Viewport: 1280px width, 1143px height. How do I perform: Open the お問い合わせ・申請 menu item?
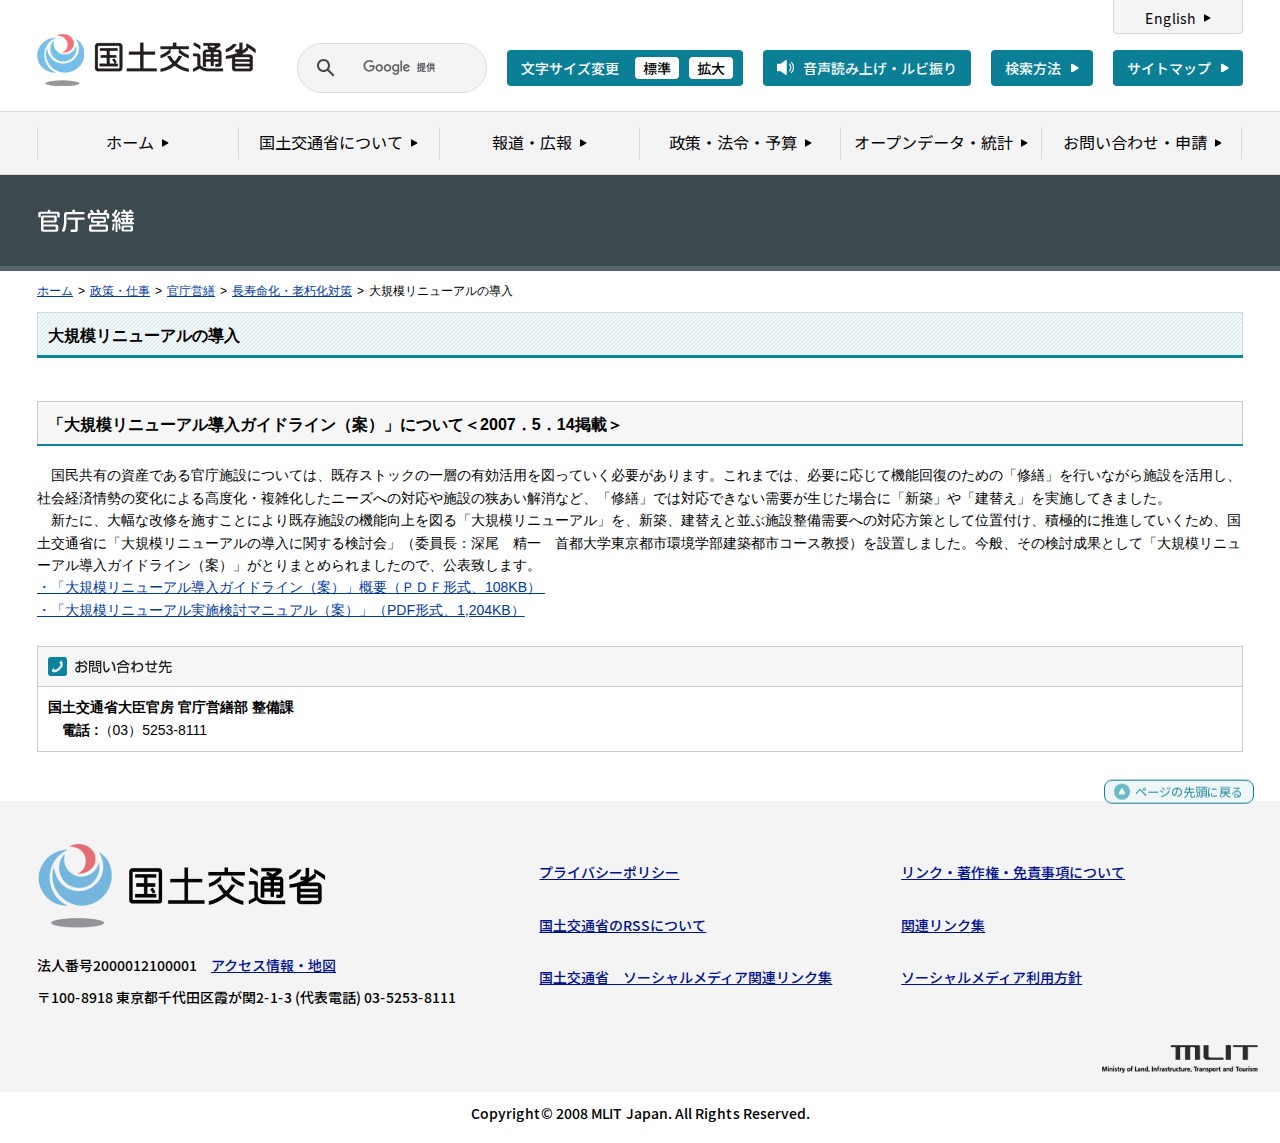(x=1141, y=143)
